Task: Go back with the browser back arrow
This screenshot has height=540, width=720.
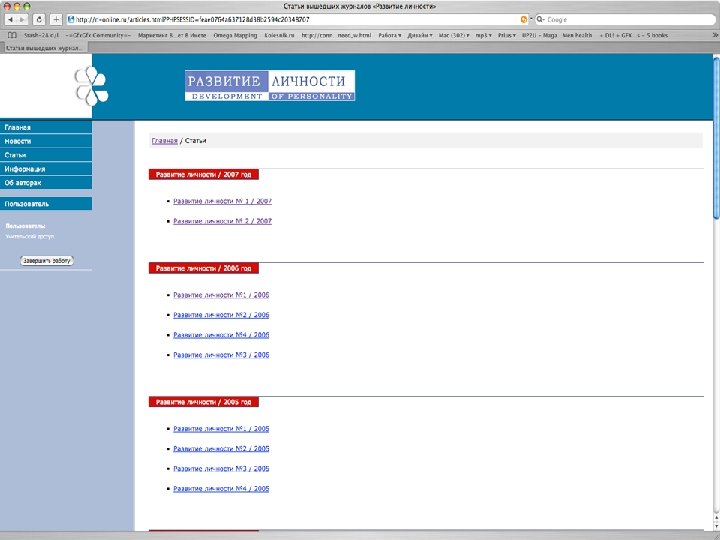Action: point(10,20)
